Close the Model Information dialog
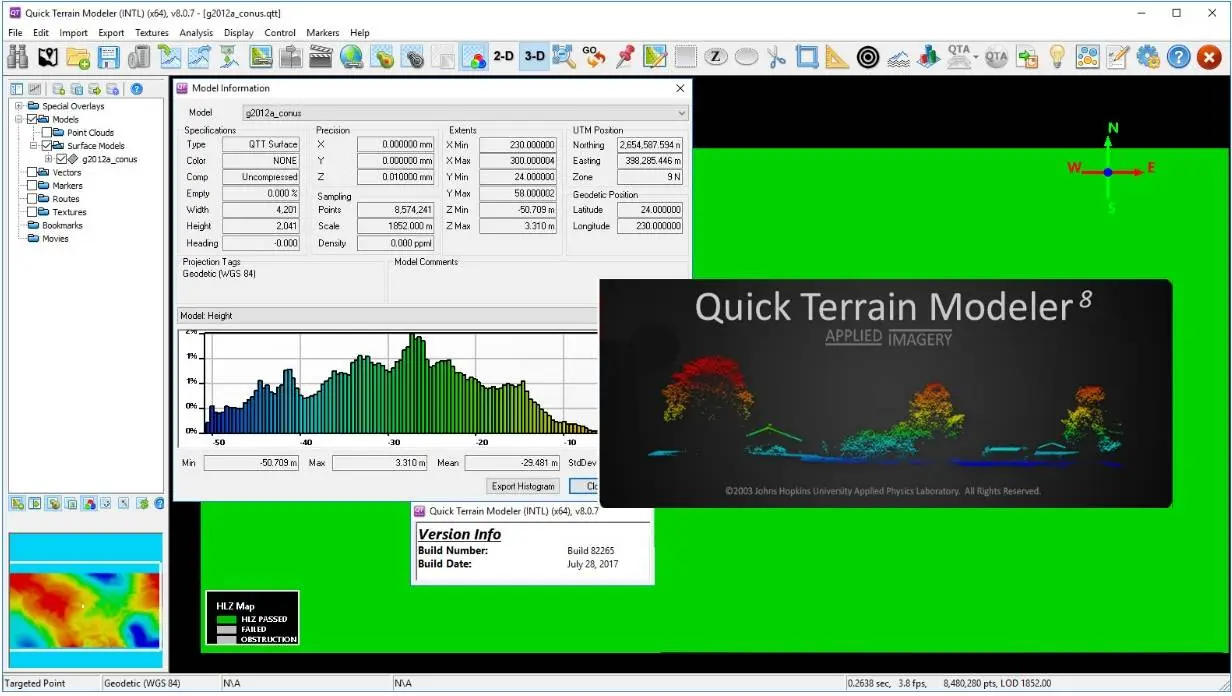Screen dimensions: 1232x696 pos(680,88)
